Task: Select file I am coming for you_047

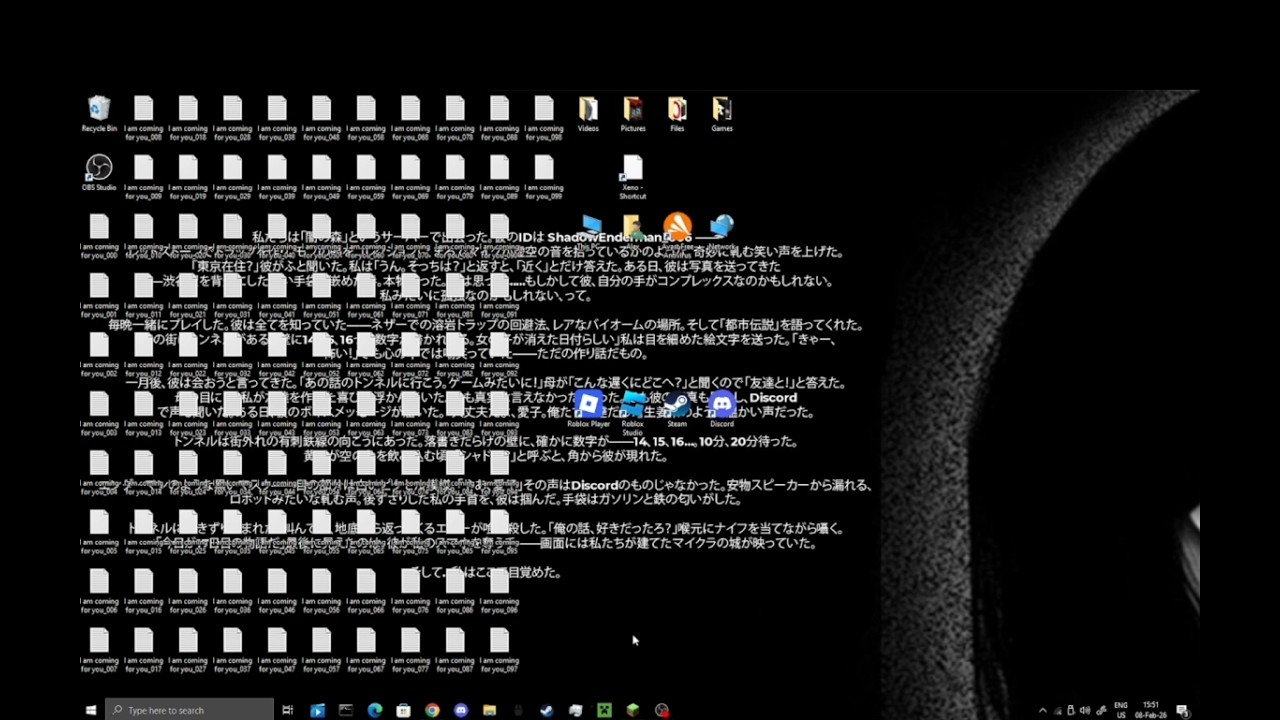Action: [x=277, y=650]
